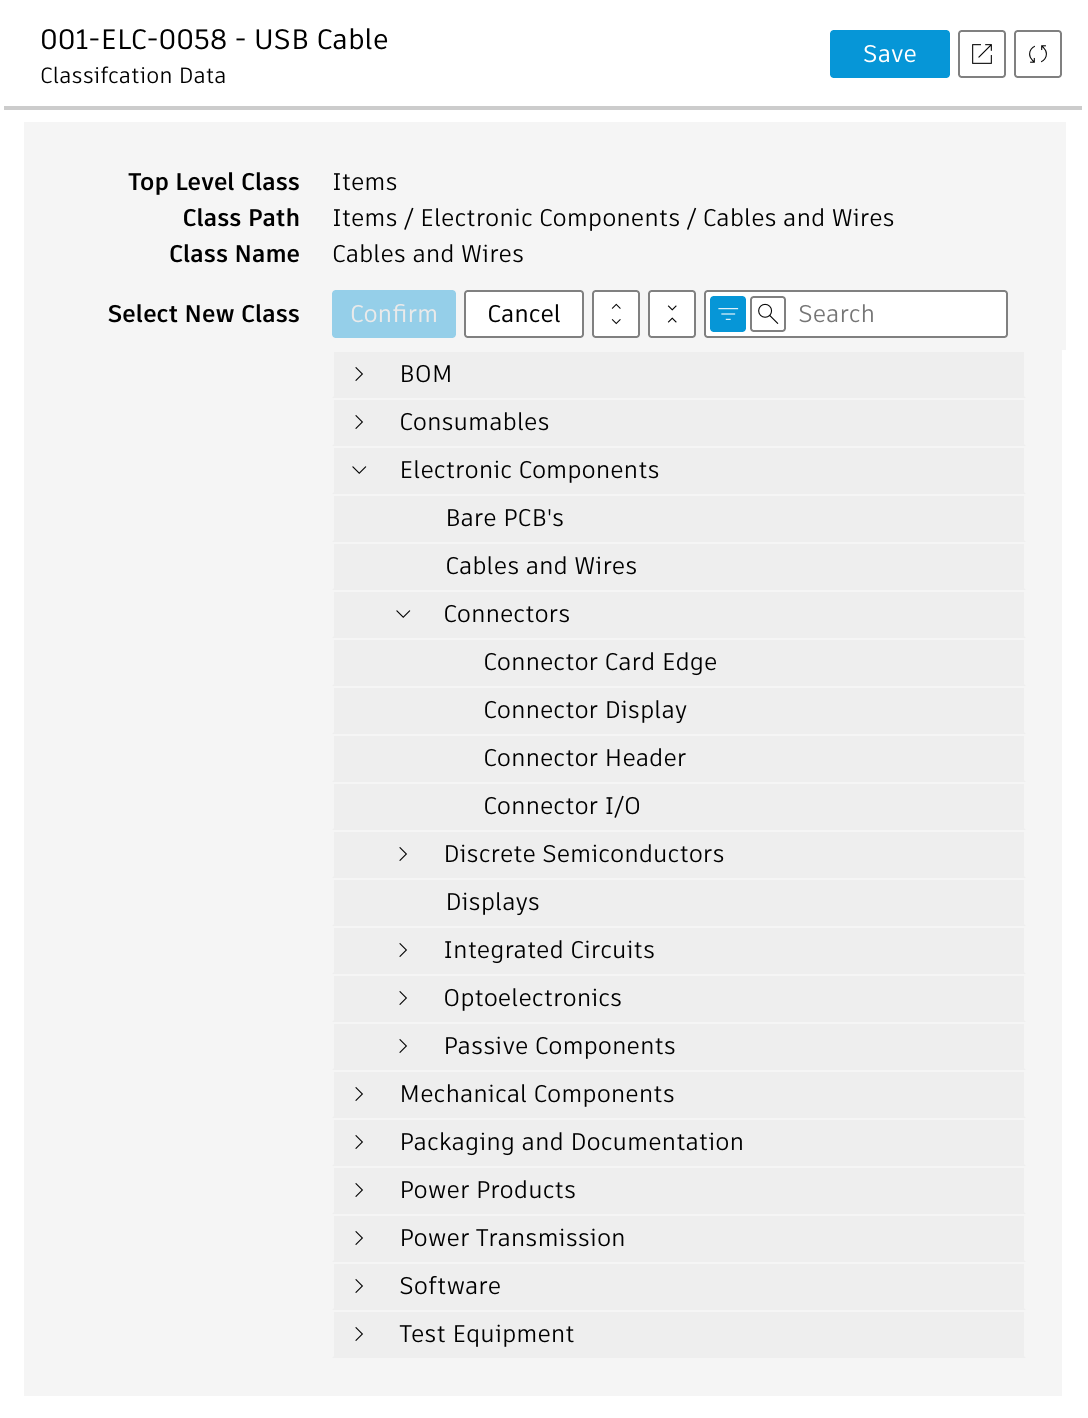Toggle the blue filter icon

point(728,314)
